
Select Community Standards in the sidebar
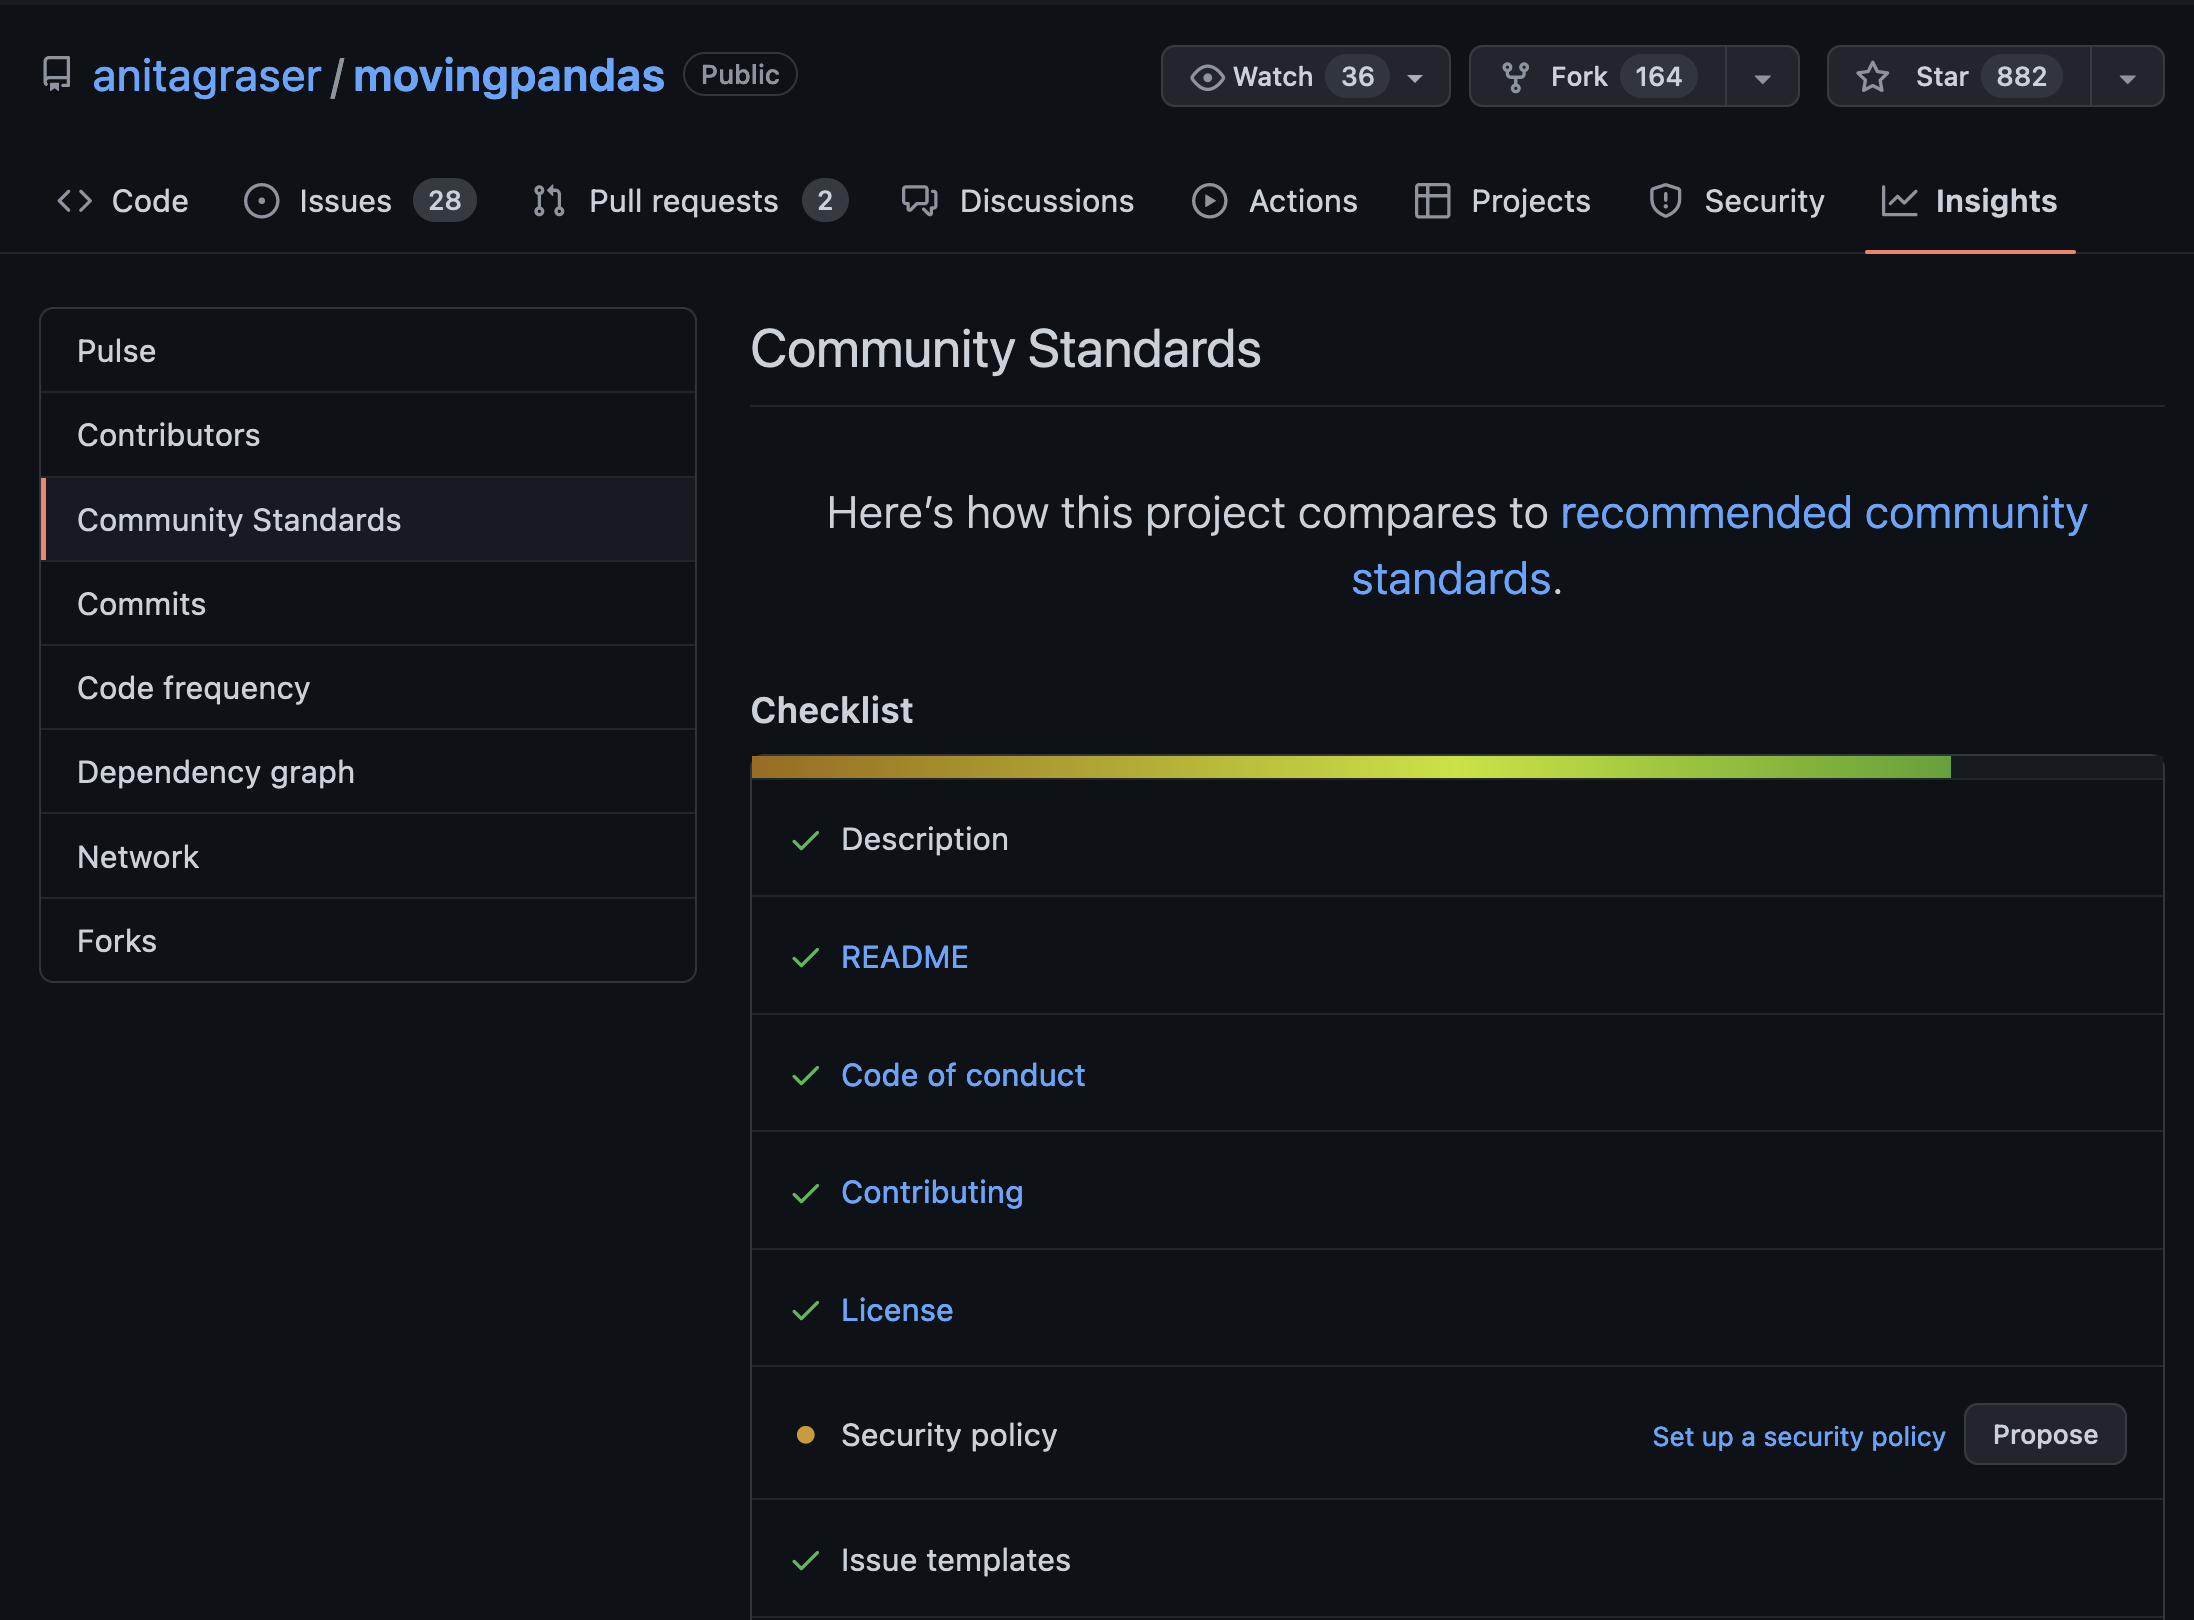click(x=368, y=520)
